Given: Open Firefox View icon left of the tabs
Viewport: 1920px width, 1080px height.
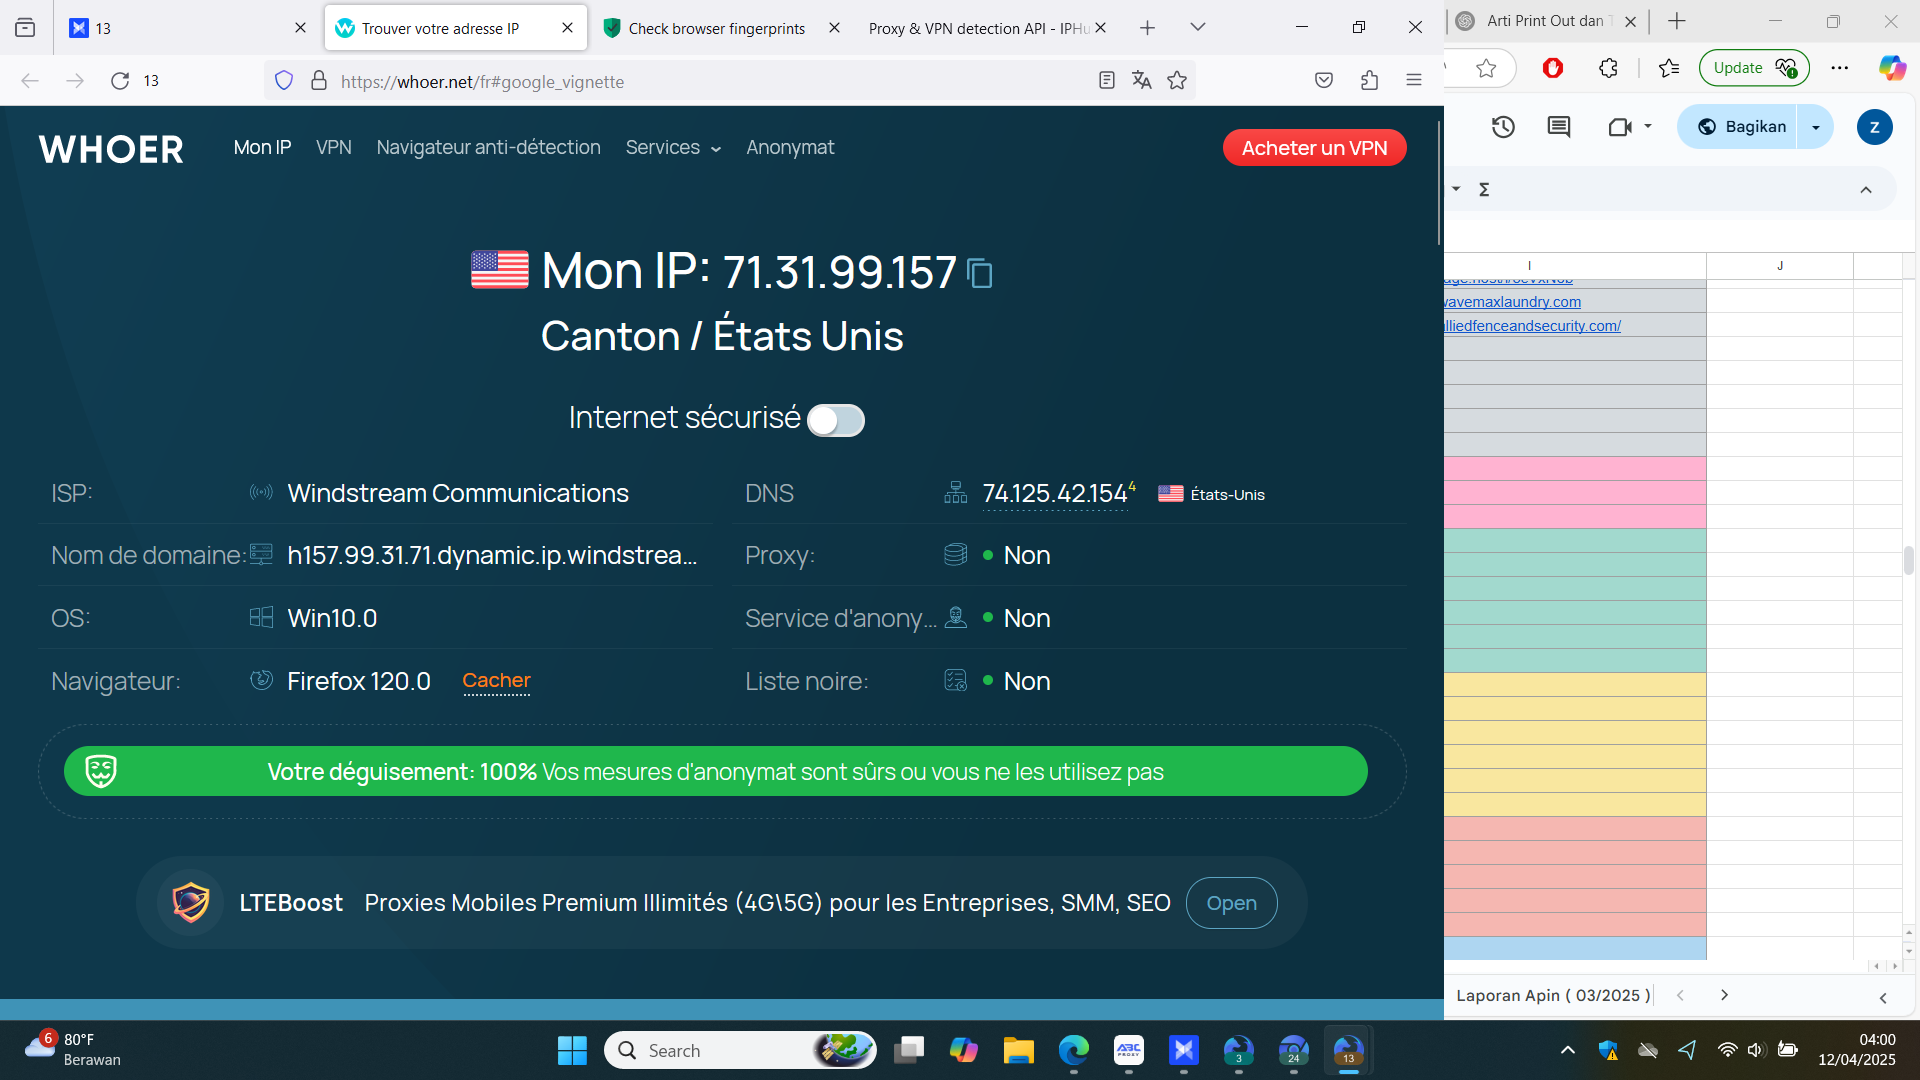Looking at the screenshot, I should (x=25, y=28).
